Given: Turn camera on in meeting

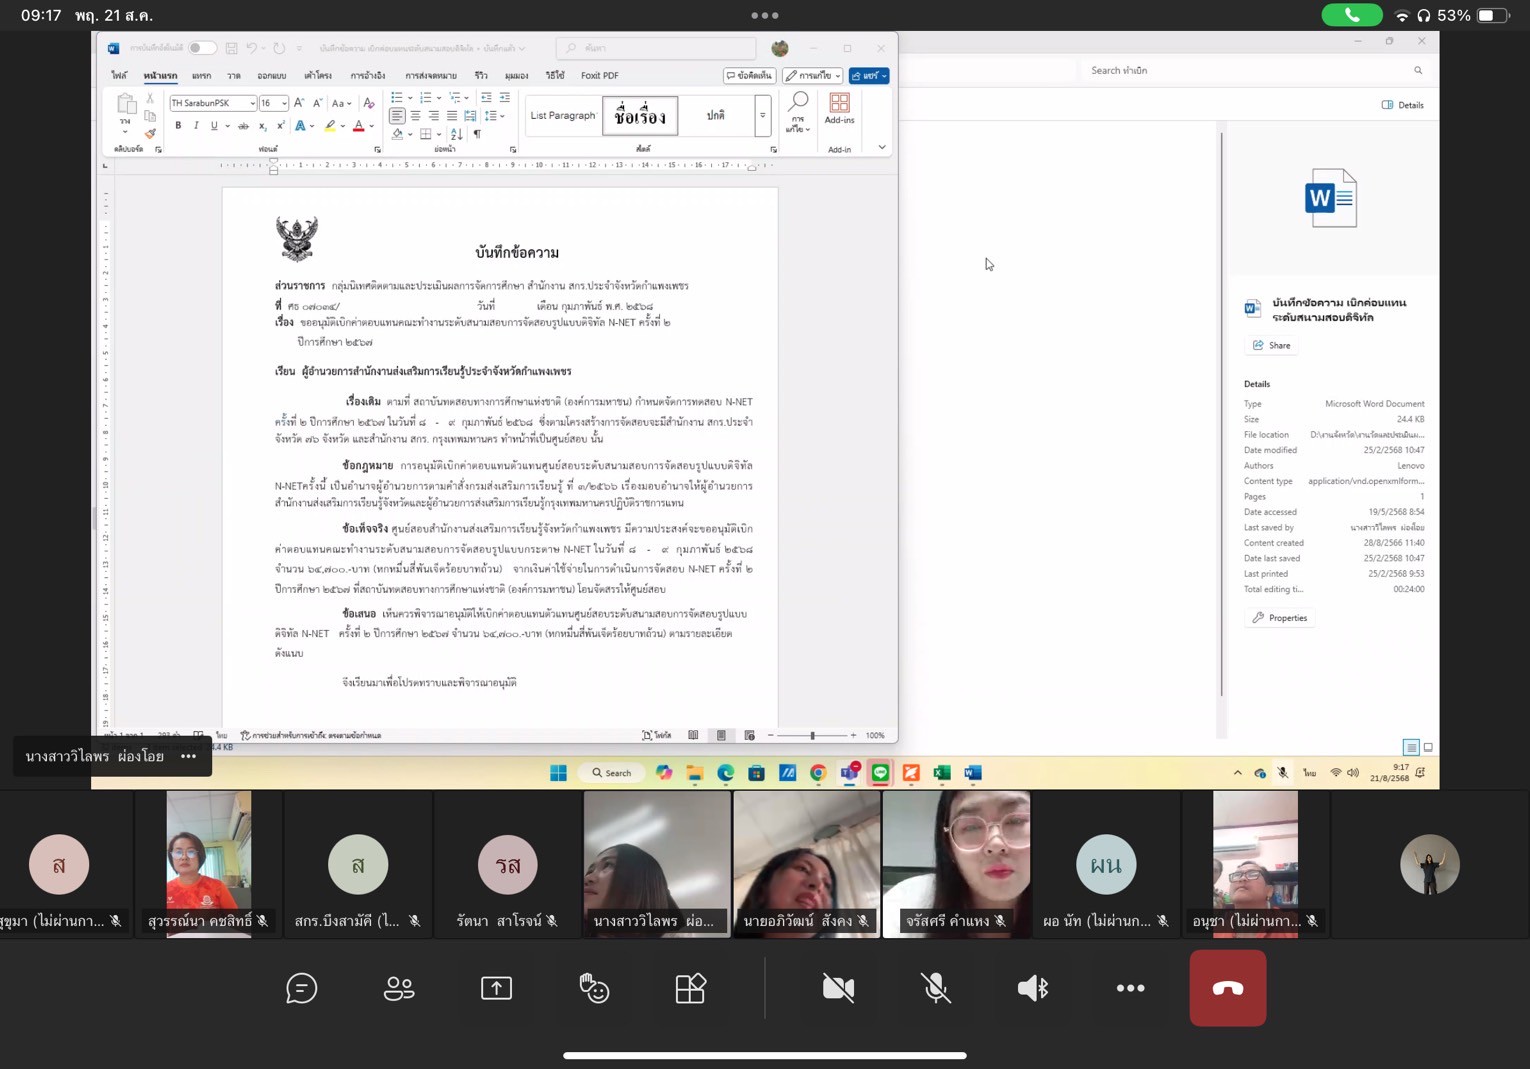Looking at the screenshot, I should click(x=838, y=988).
